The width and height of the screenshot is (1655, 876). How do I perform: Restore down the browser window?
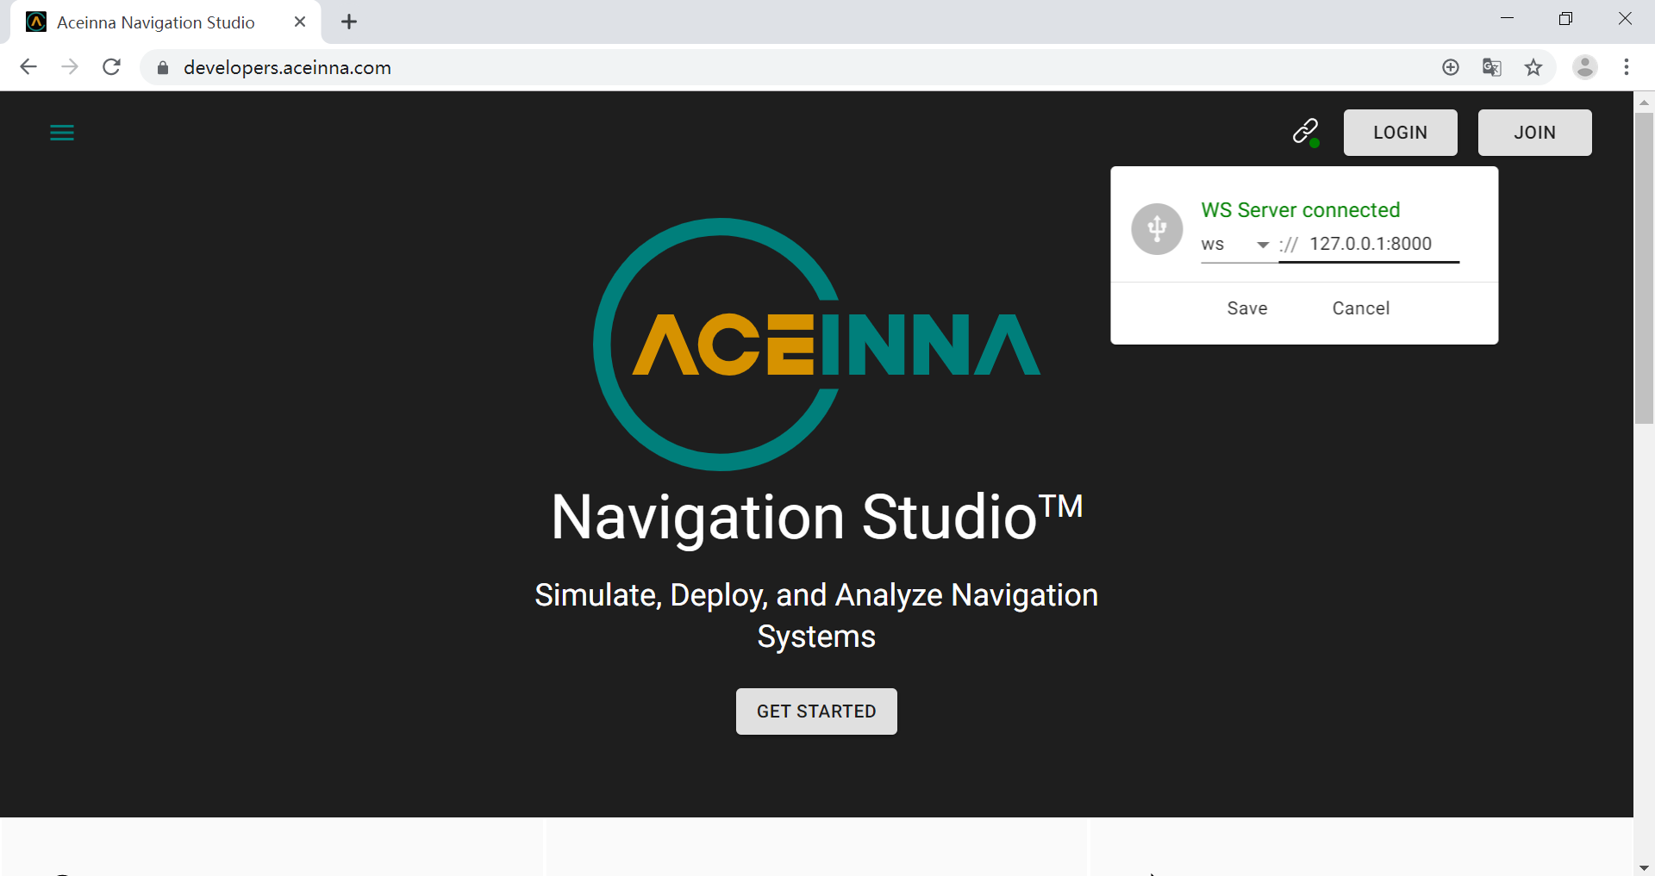(1566, 19)
